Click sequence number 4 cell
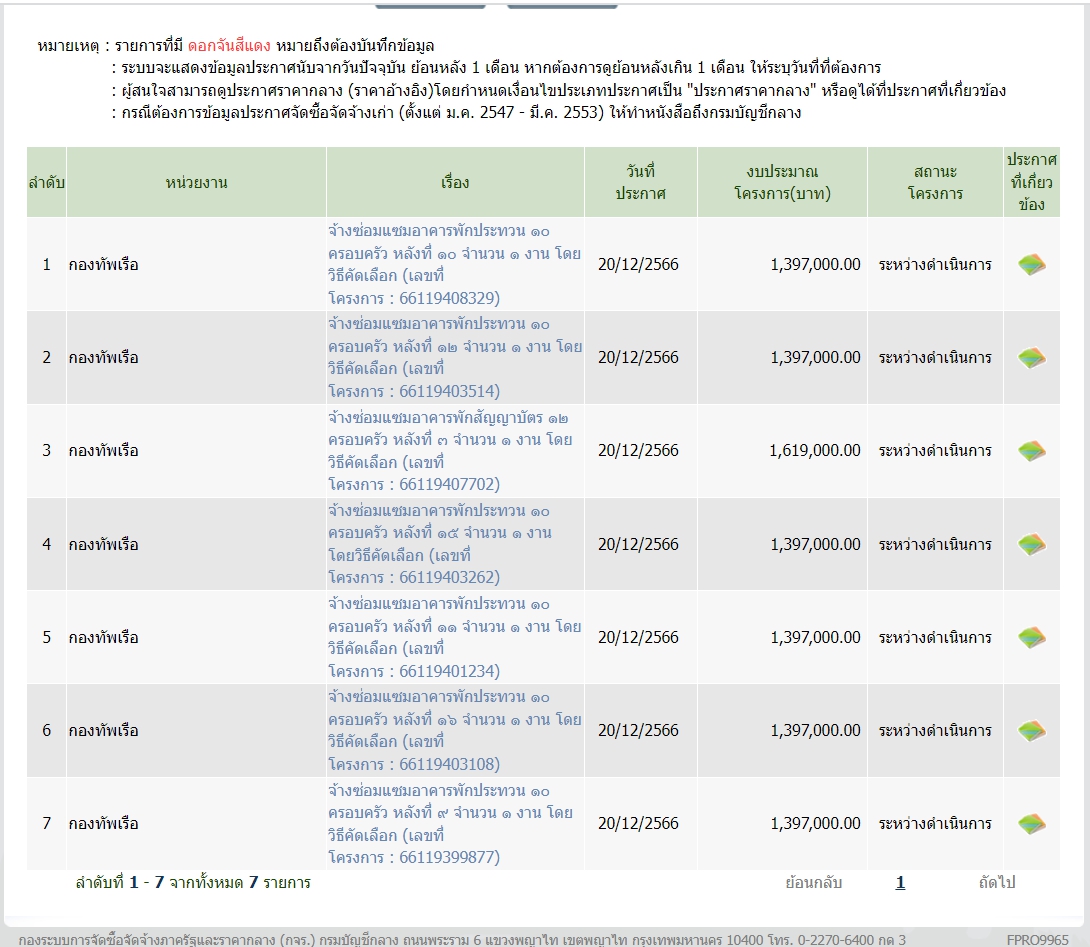The image size is (1090, 947). point(47,544)
